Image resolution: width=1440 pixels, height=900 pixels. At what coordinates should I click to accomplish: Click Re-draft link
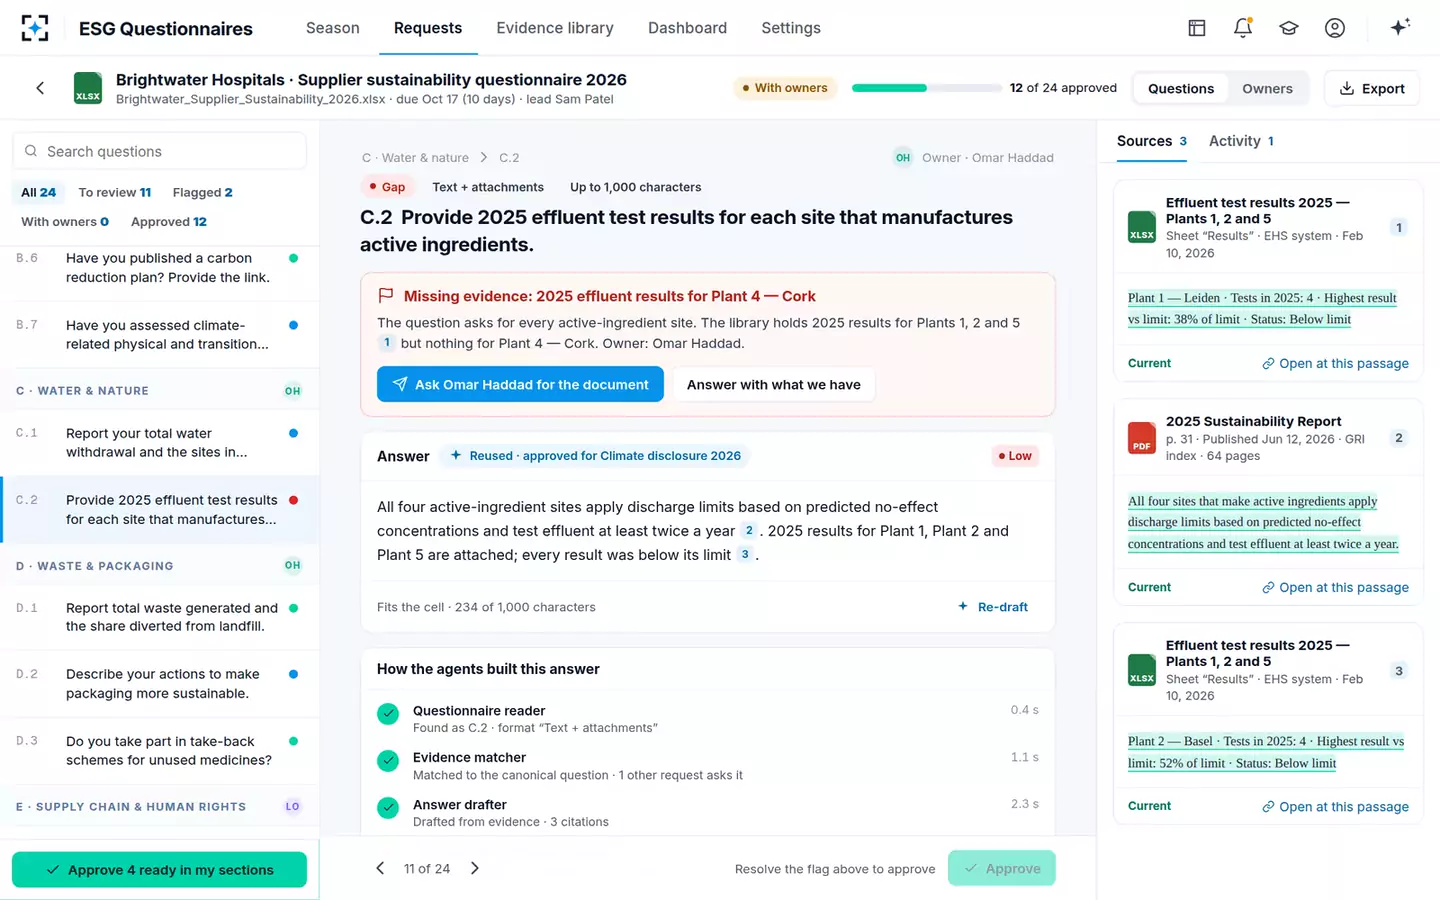[x=992, y=607]
